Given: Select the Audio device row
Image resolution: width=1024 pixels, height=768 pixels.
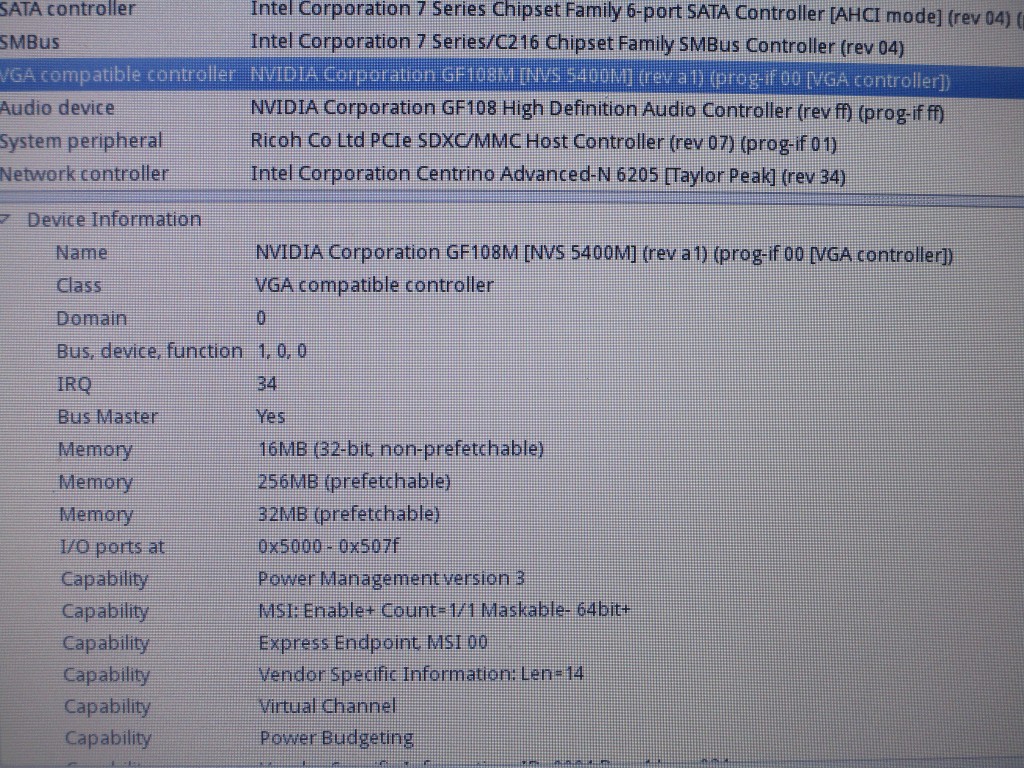Looking at the screenshot, I should click(512, 110).
